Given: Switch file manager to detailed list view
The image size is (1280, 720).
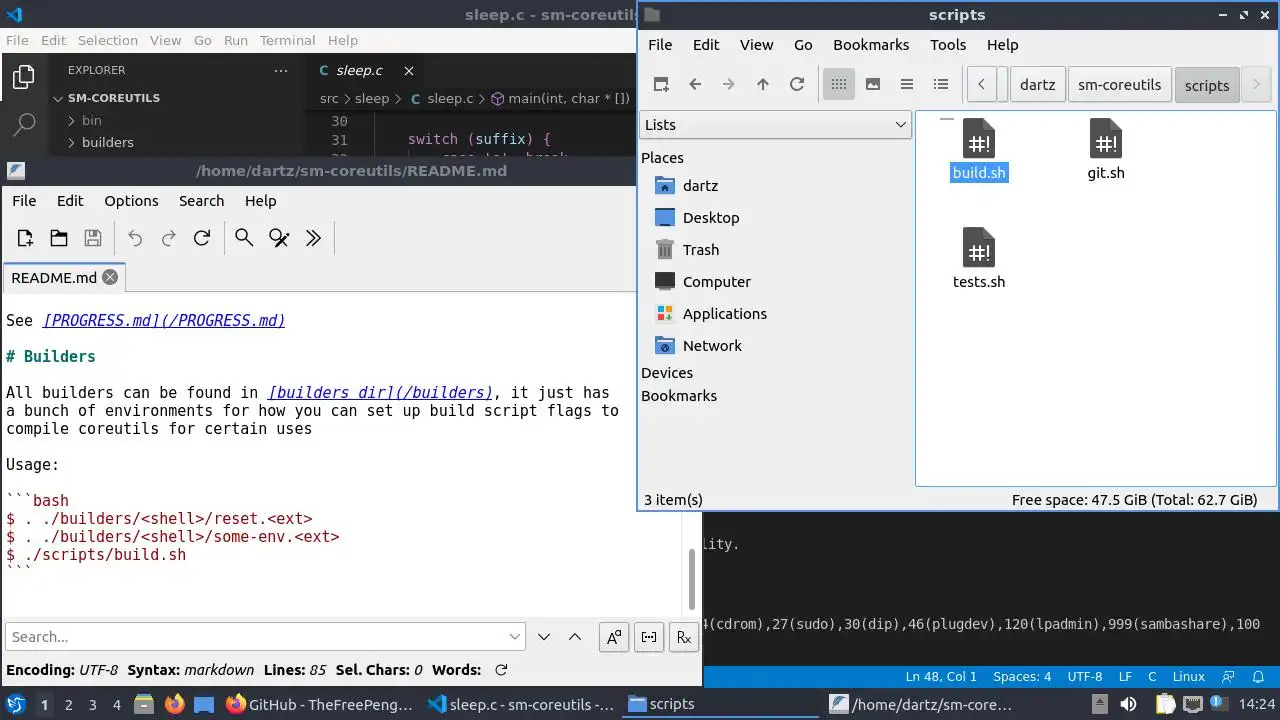Looking at the screenshot, I should click(x=941, y=84).
